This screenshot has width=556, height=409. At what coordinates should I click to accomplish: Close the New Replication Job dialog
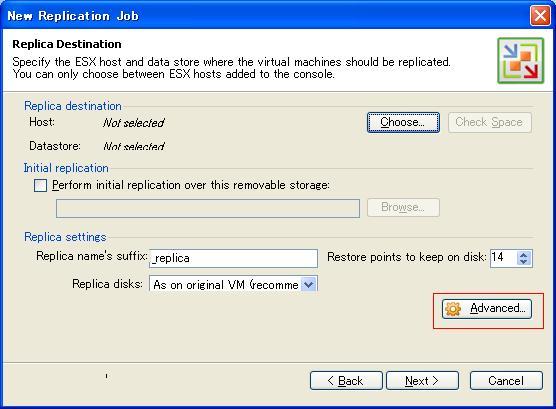coord(540,16)
